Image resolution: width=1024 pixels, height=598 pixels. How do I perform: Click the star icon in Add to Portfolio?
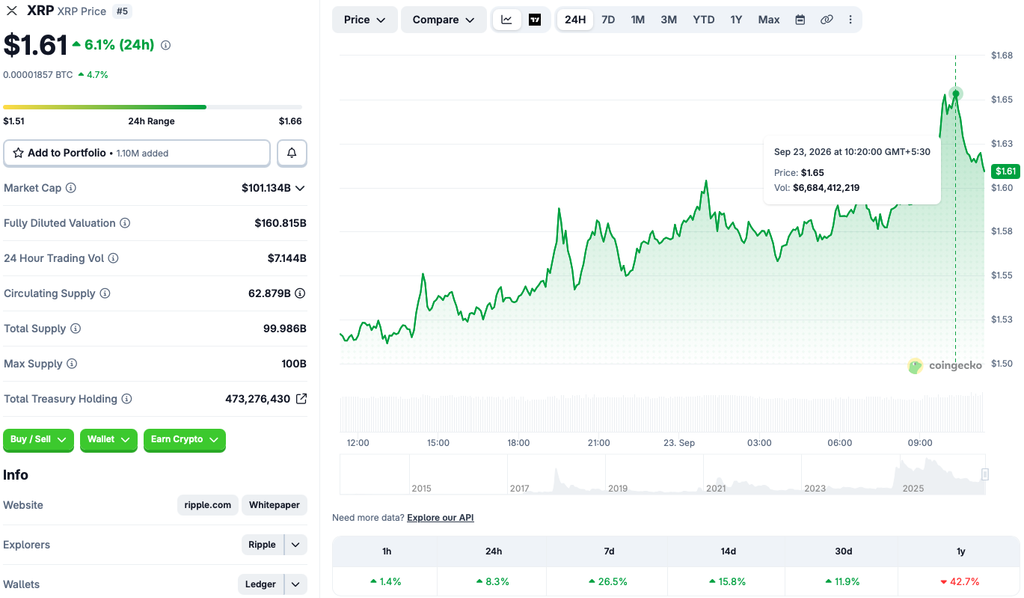pos(18,153)
